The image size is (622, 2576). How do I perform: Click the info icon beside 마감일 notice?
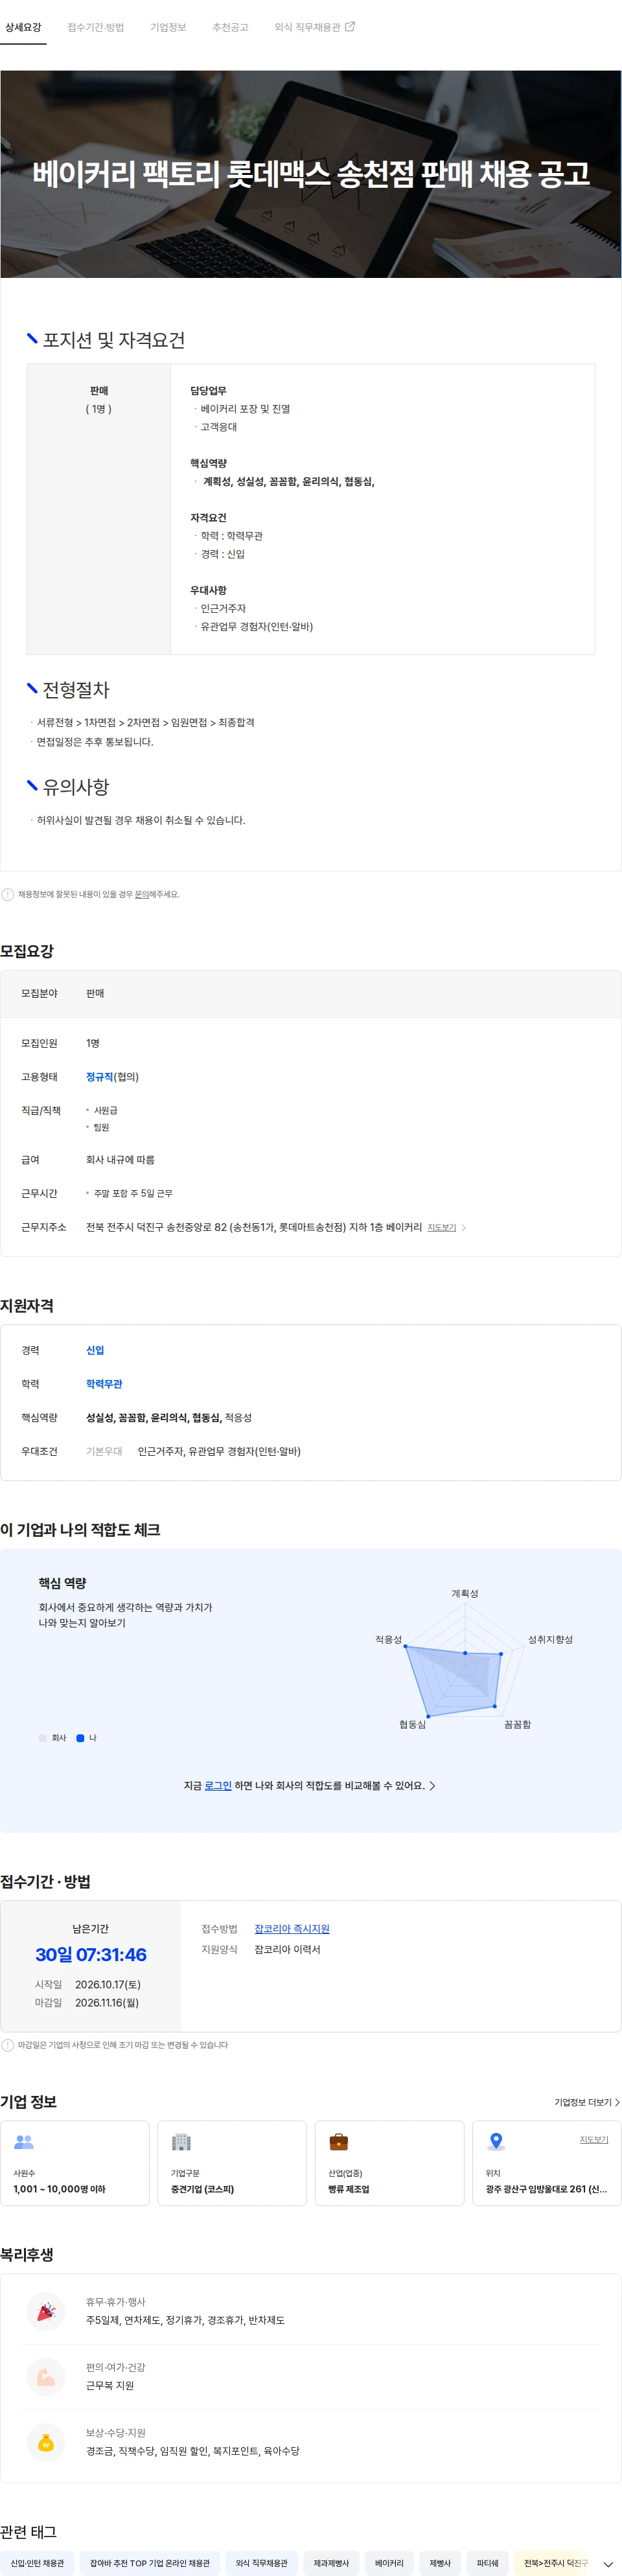[x=8, y=2045]
